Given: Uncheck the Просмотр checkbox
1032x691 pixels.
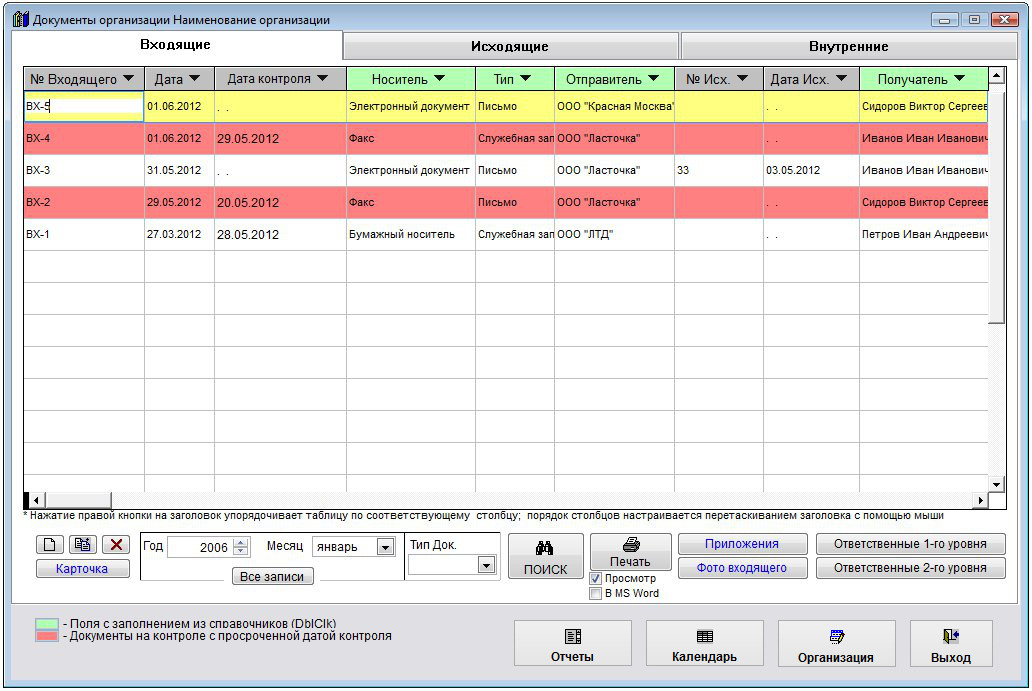Looking at the screenshot, I should pos(596,579).
